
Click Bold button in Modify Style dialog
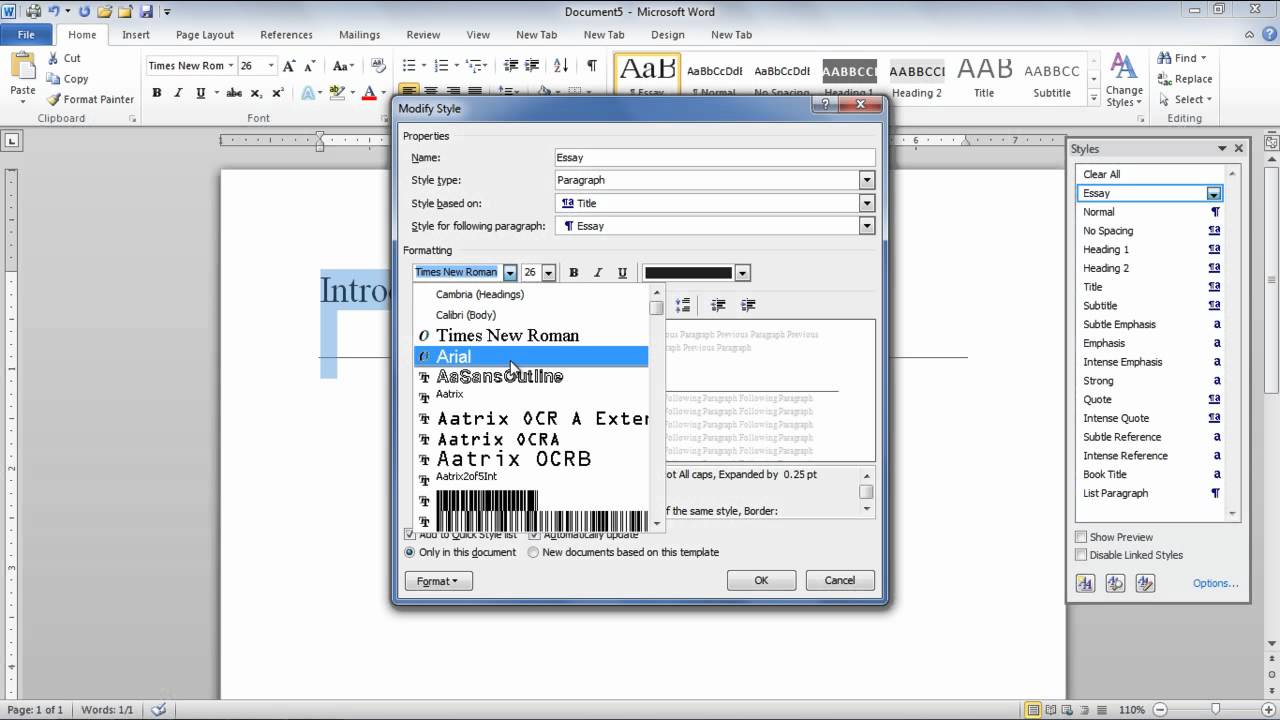click(574, 273)
